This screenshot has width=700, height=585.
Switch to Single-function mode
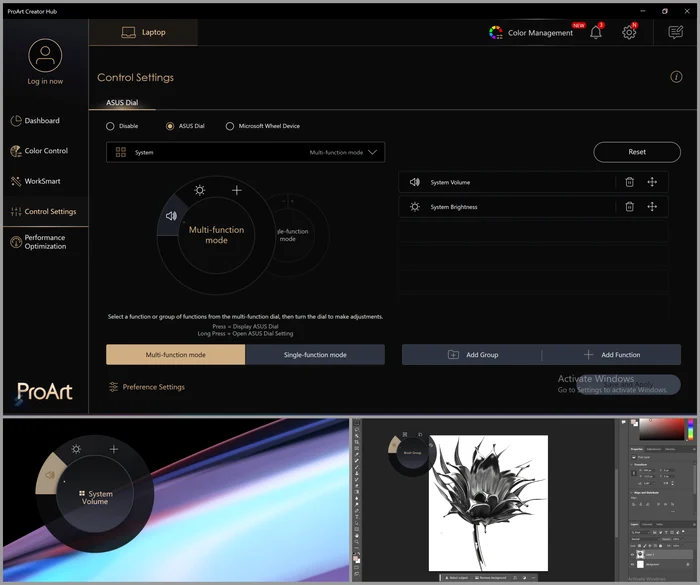(315, 355)
